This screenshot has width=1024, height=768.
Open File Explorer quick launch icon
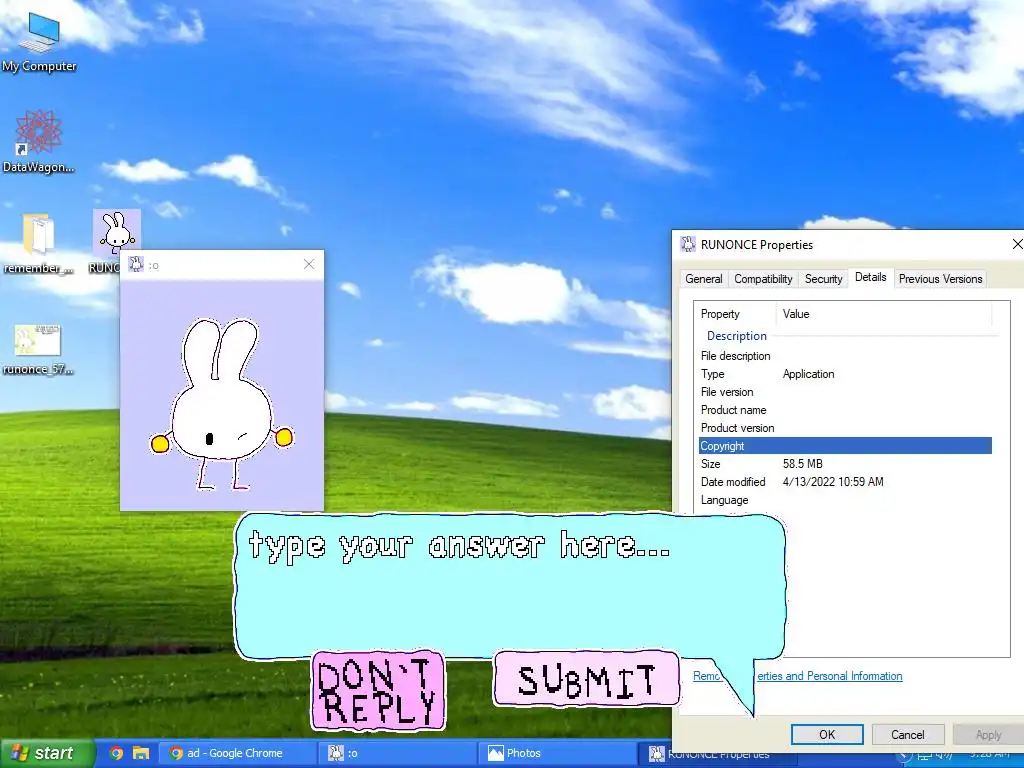[140, 753]
